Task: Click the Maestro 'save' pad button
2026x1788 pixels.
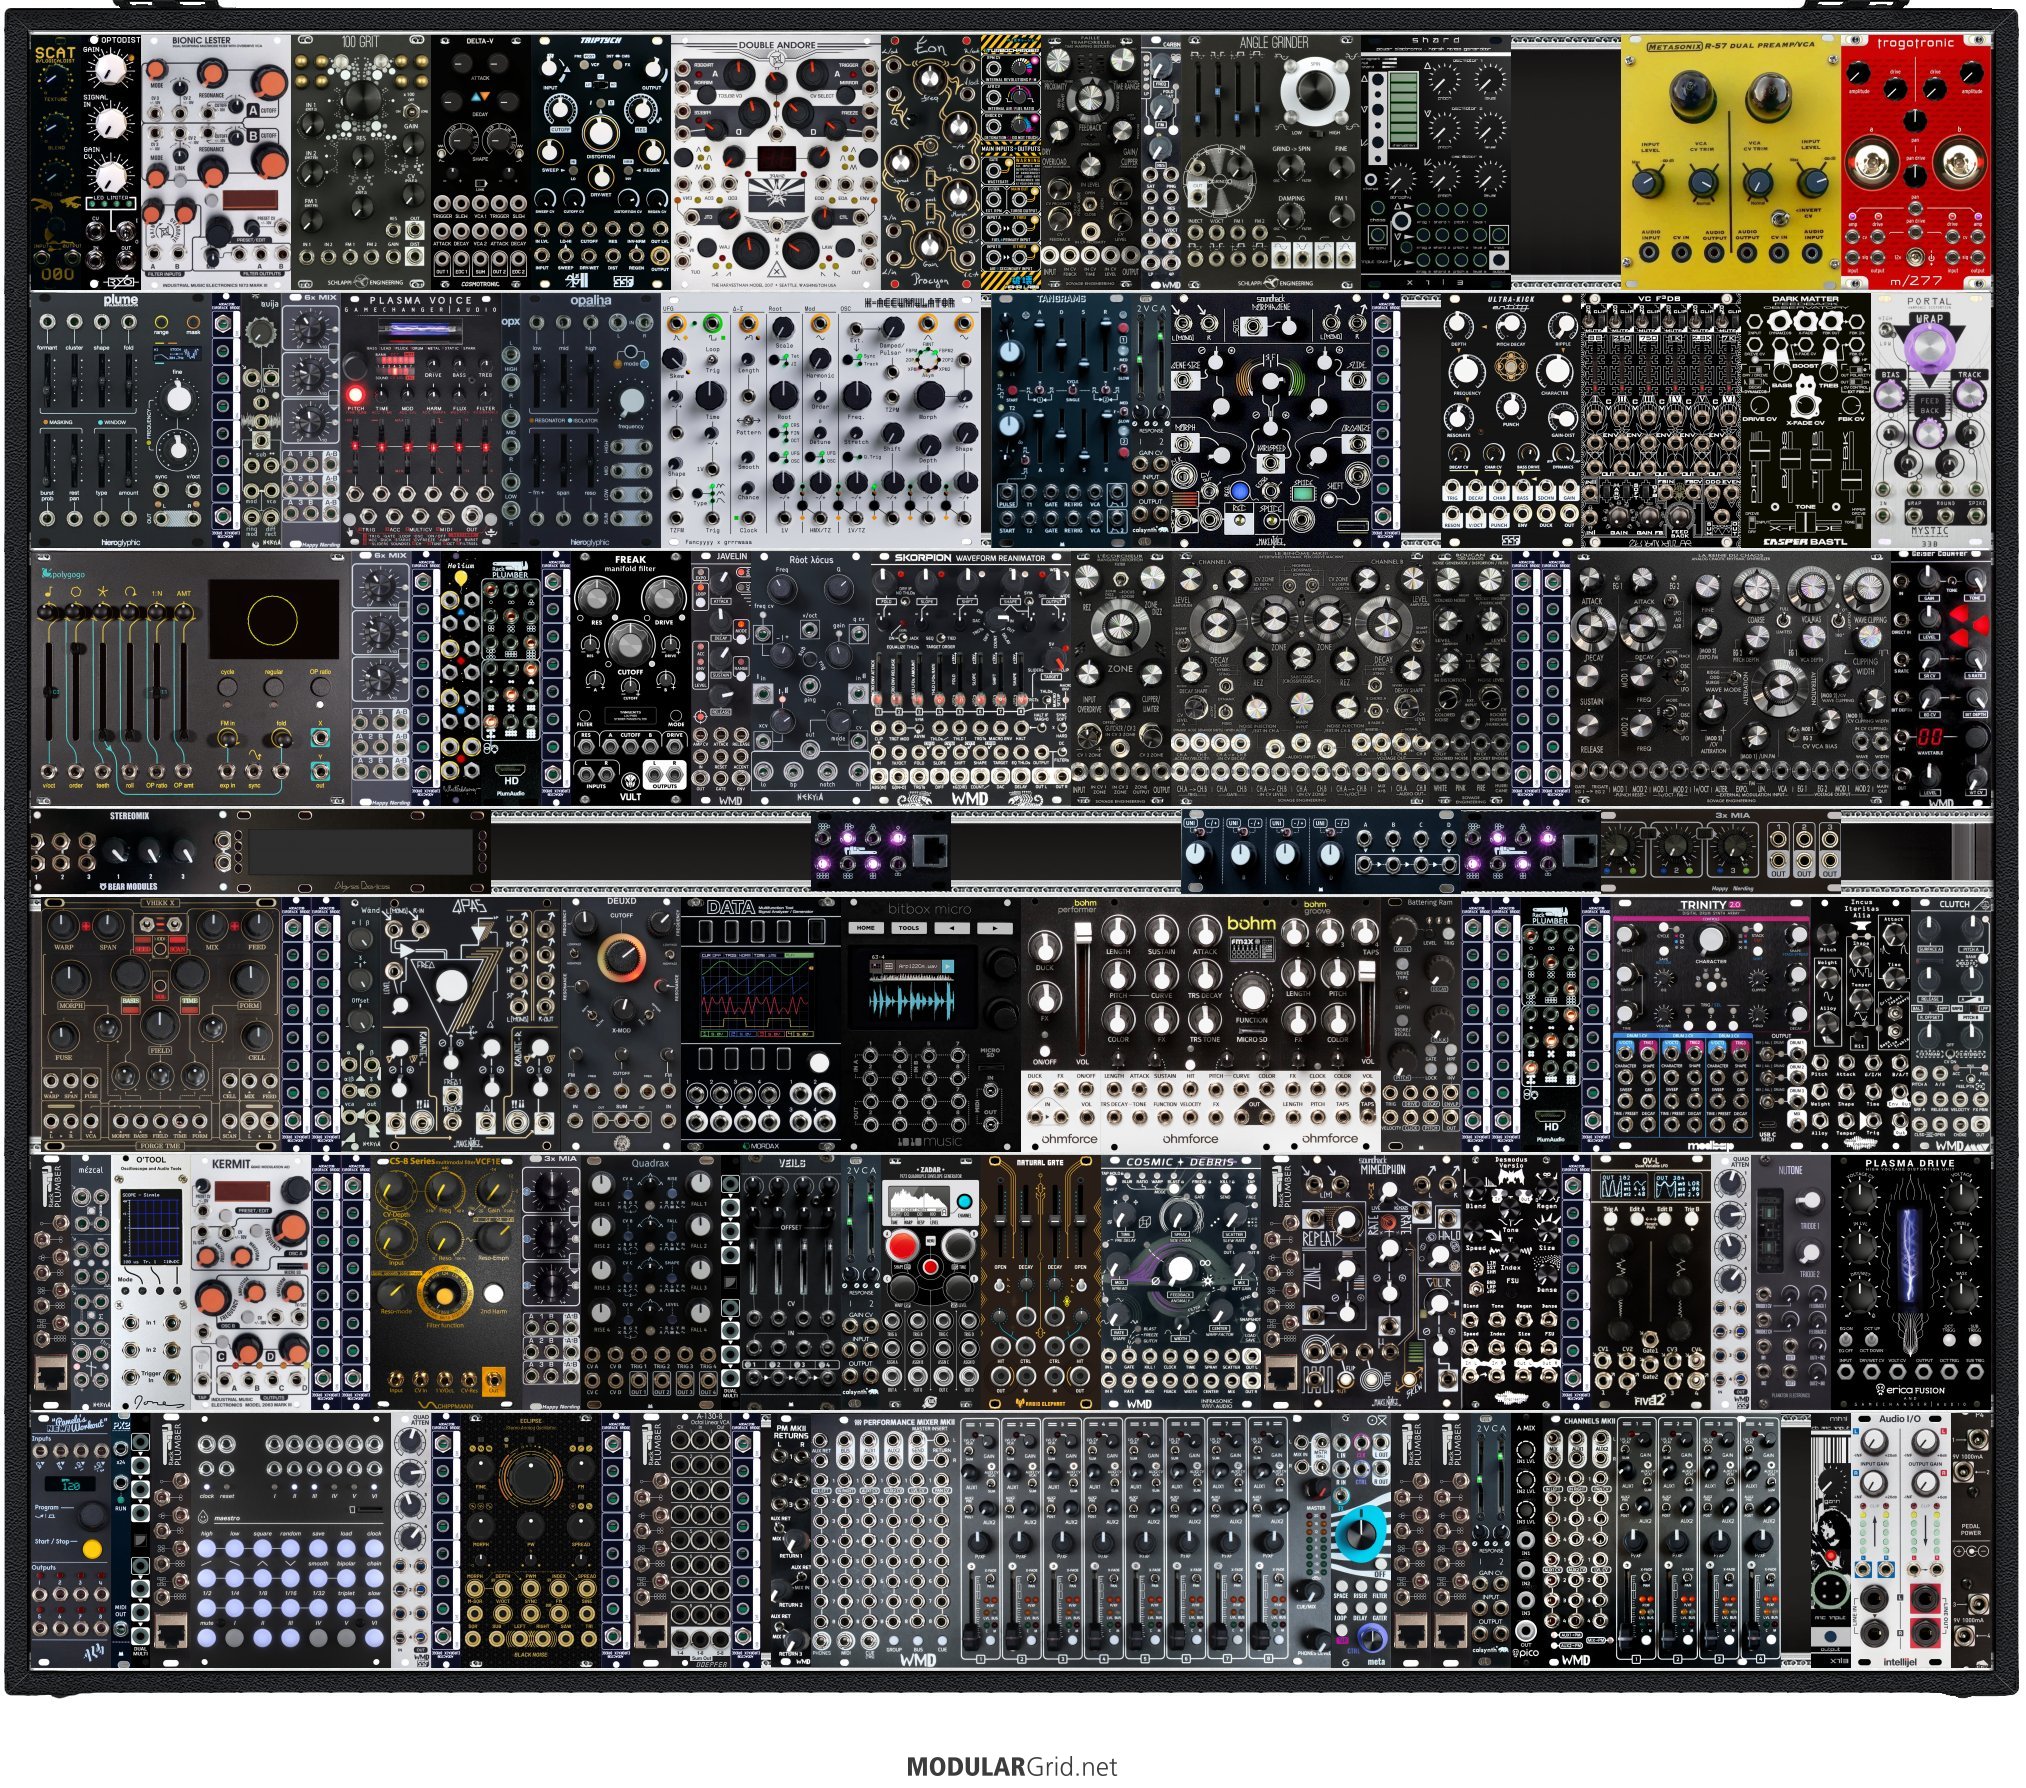Action: pos(318,1550)
